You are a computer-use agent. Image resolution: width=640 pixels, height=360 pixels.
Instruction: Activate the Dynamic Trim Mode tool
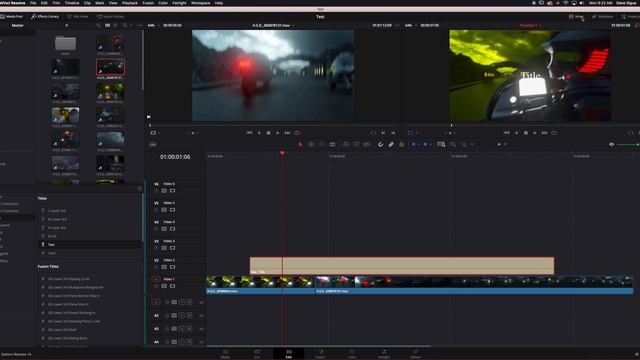point(322,144)
